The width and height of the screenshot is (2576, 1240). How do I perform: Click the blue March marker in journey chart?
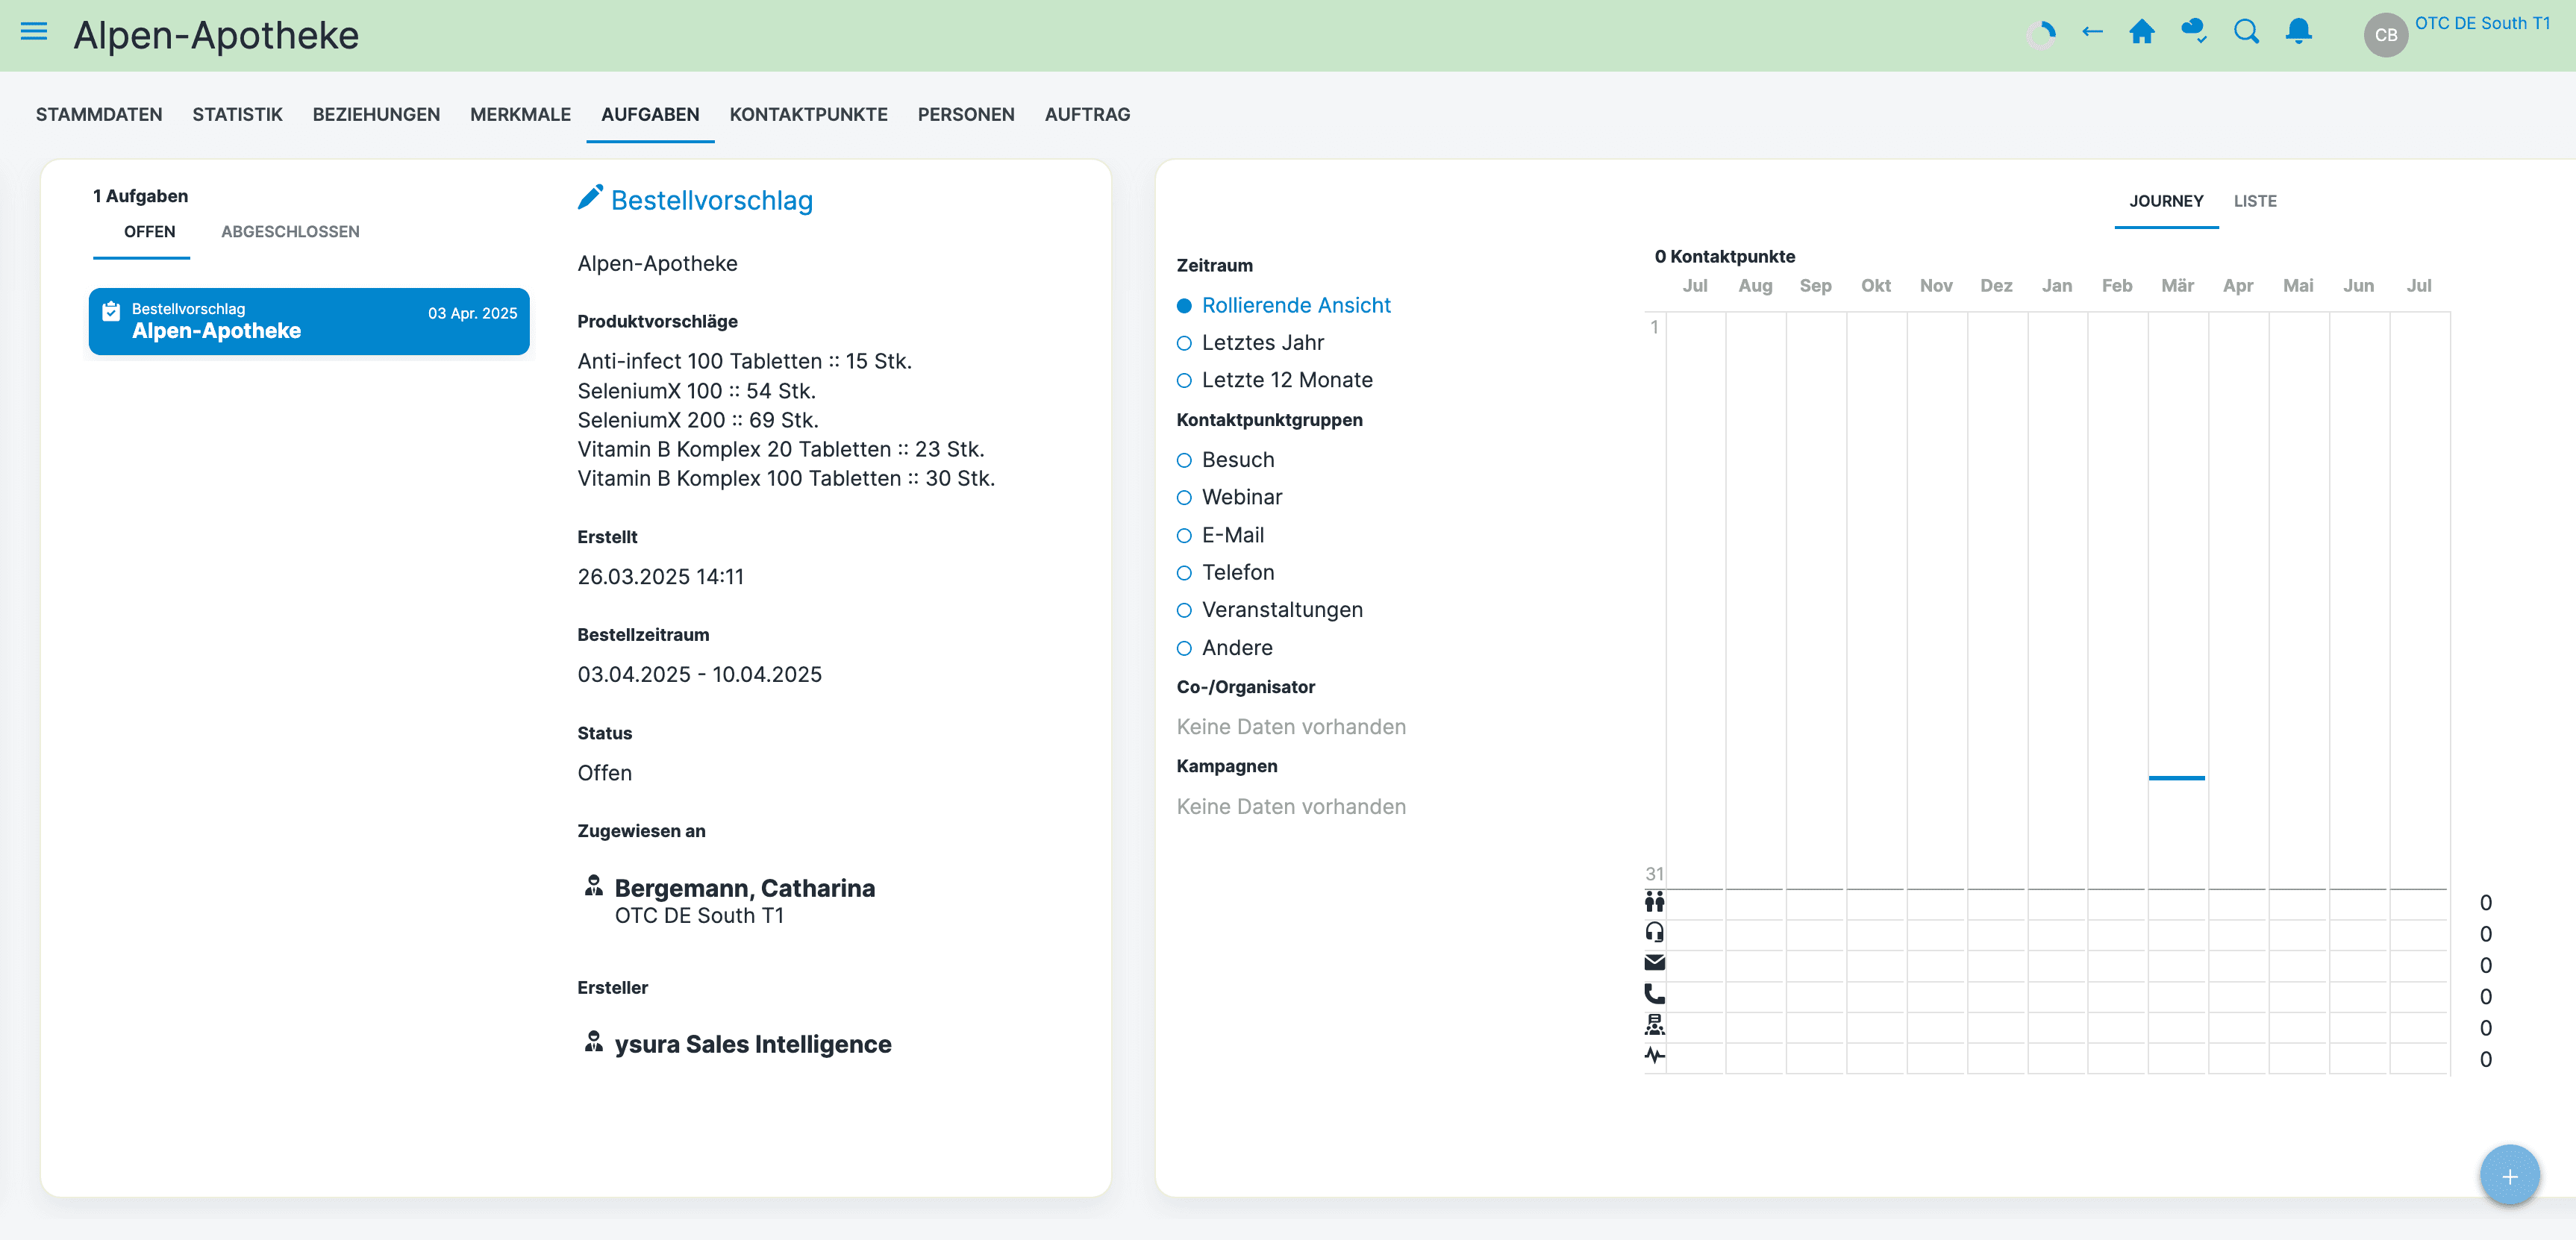tap(2176, 778)
